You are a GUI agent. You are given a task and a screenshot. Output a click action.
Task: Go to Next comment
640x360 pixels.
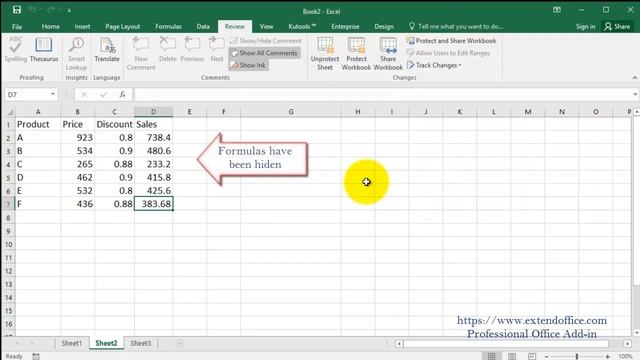(217, 49)
